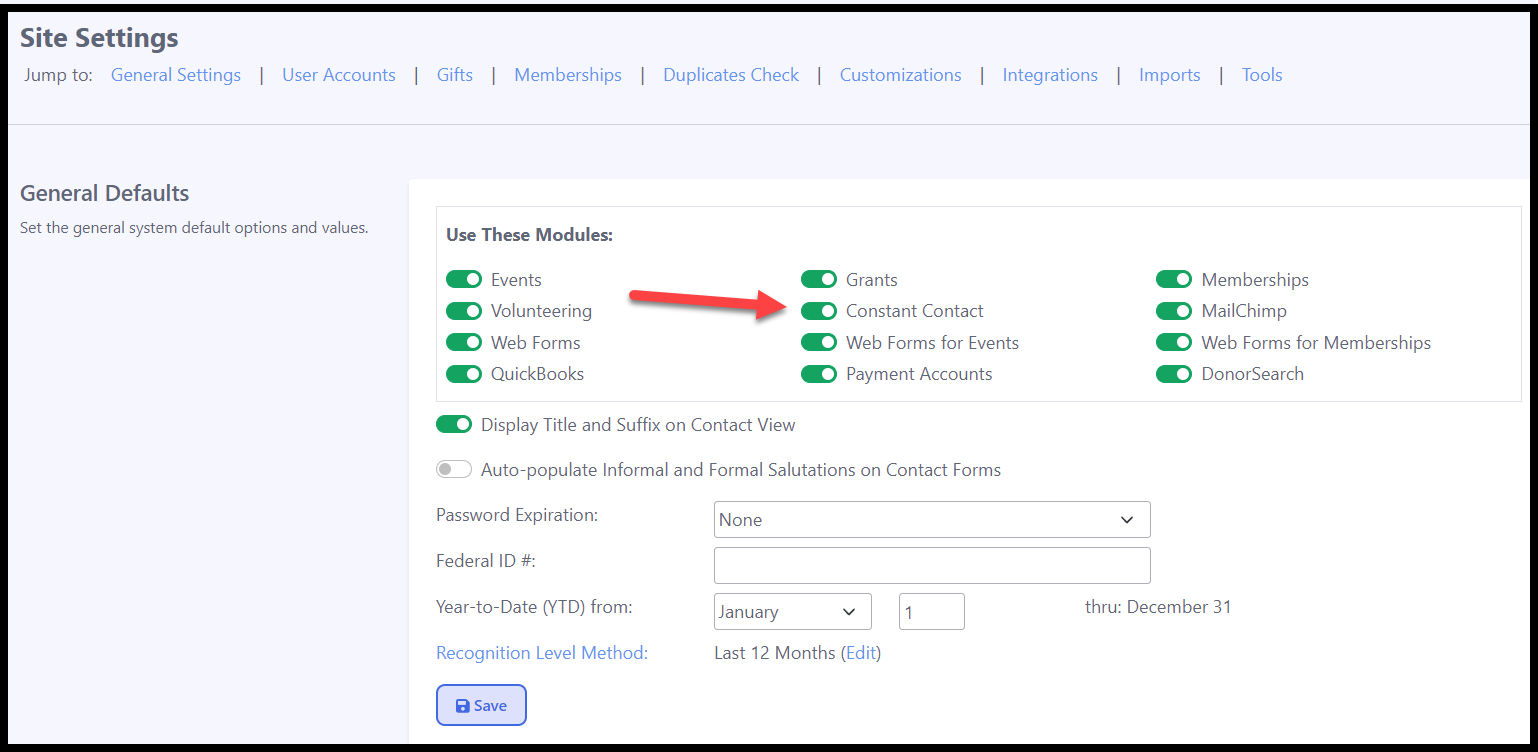Click the 'Constant Contact' module label

coord(915,311)
